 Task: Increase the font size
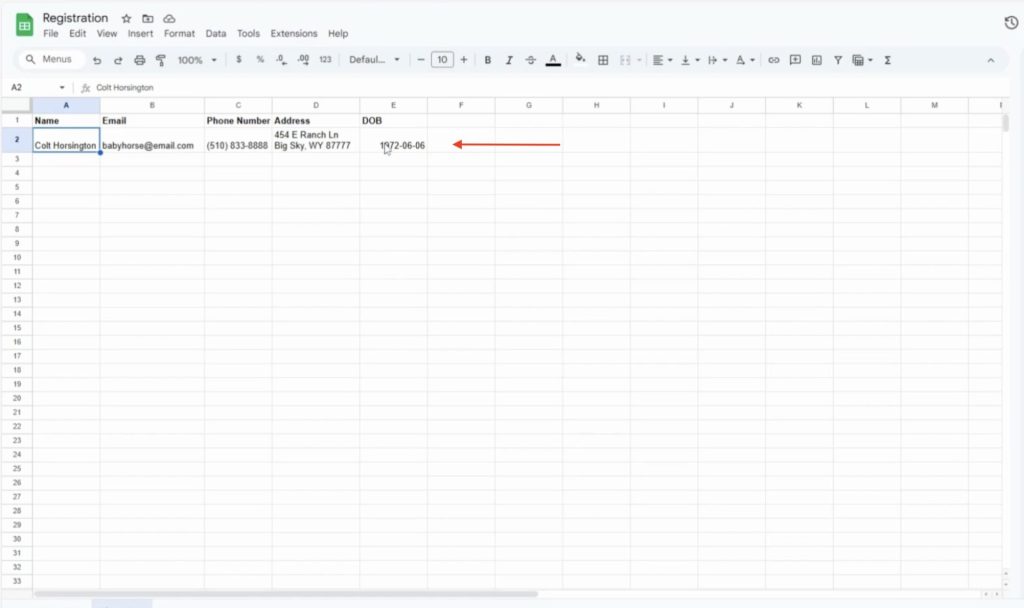click(464, 59)
